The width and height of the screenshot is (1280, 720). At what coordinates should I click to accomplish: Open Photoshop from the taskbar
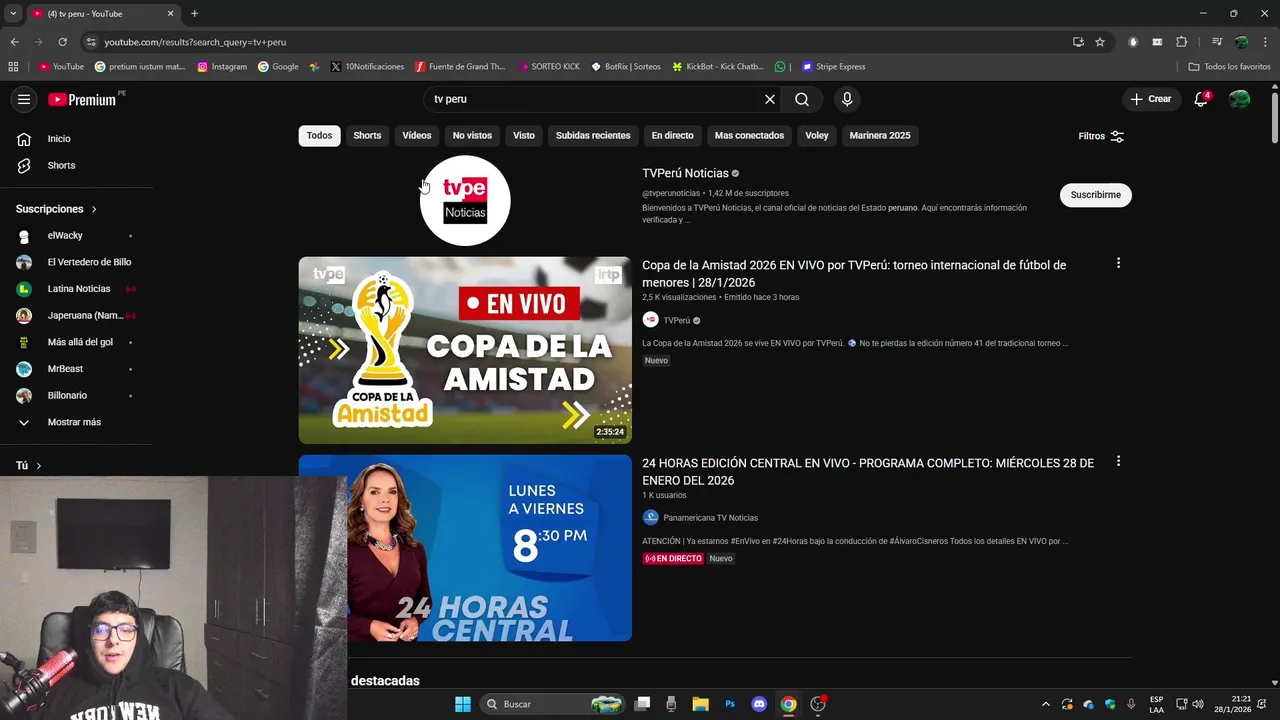pos(730,704)
